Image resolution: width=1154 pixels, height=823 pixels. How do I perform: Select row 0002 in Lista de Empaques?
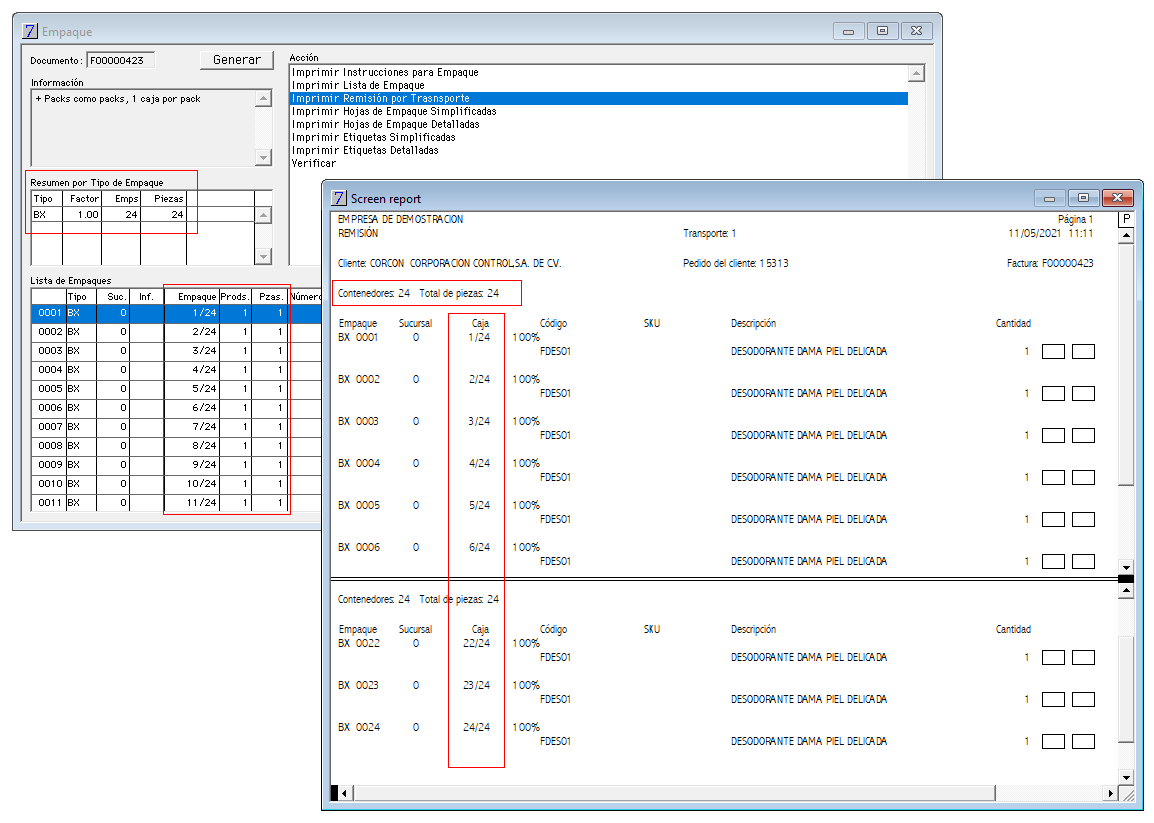point(177,332)
